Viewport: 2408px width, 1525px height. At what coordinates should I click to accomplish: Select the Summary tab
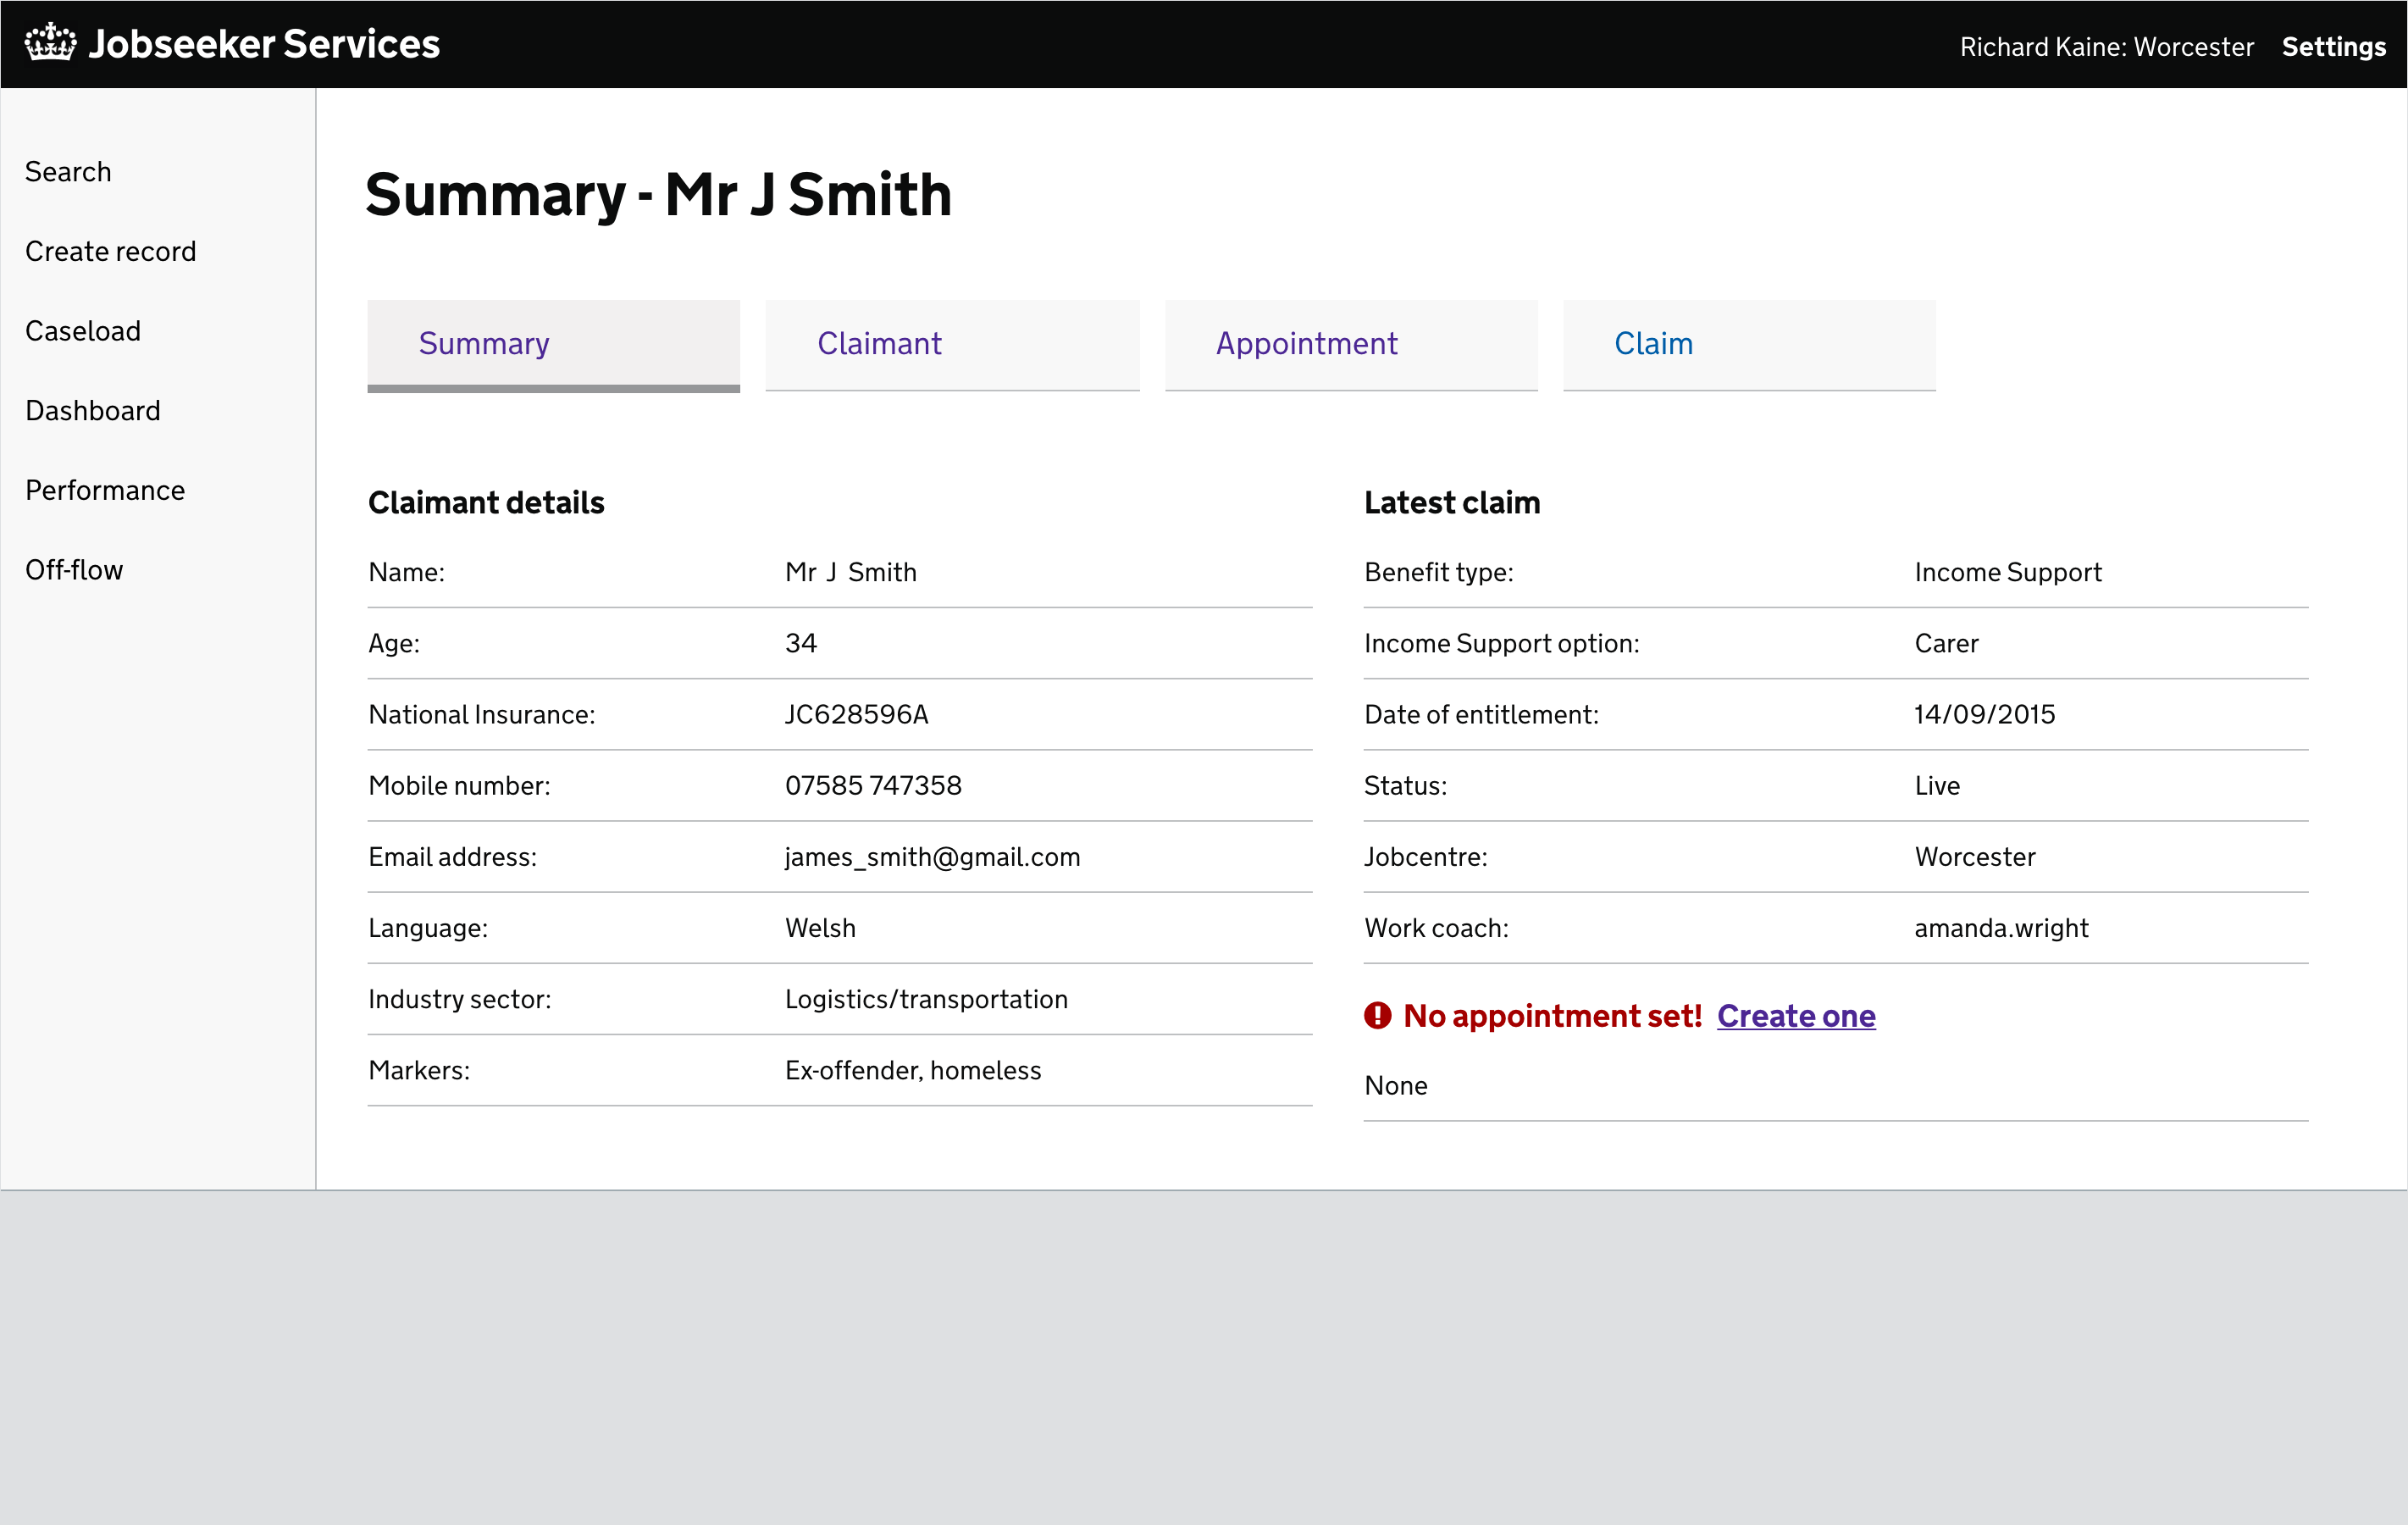tap(483, 343)
